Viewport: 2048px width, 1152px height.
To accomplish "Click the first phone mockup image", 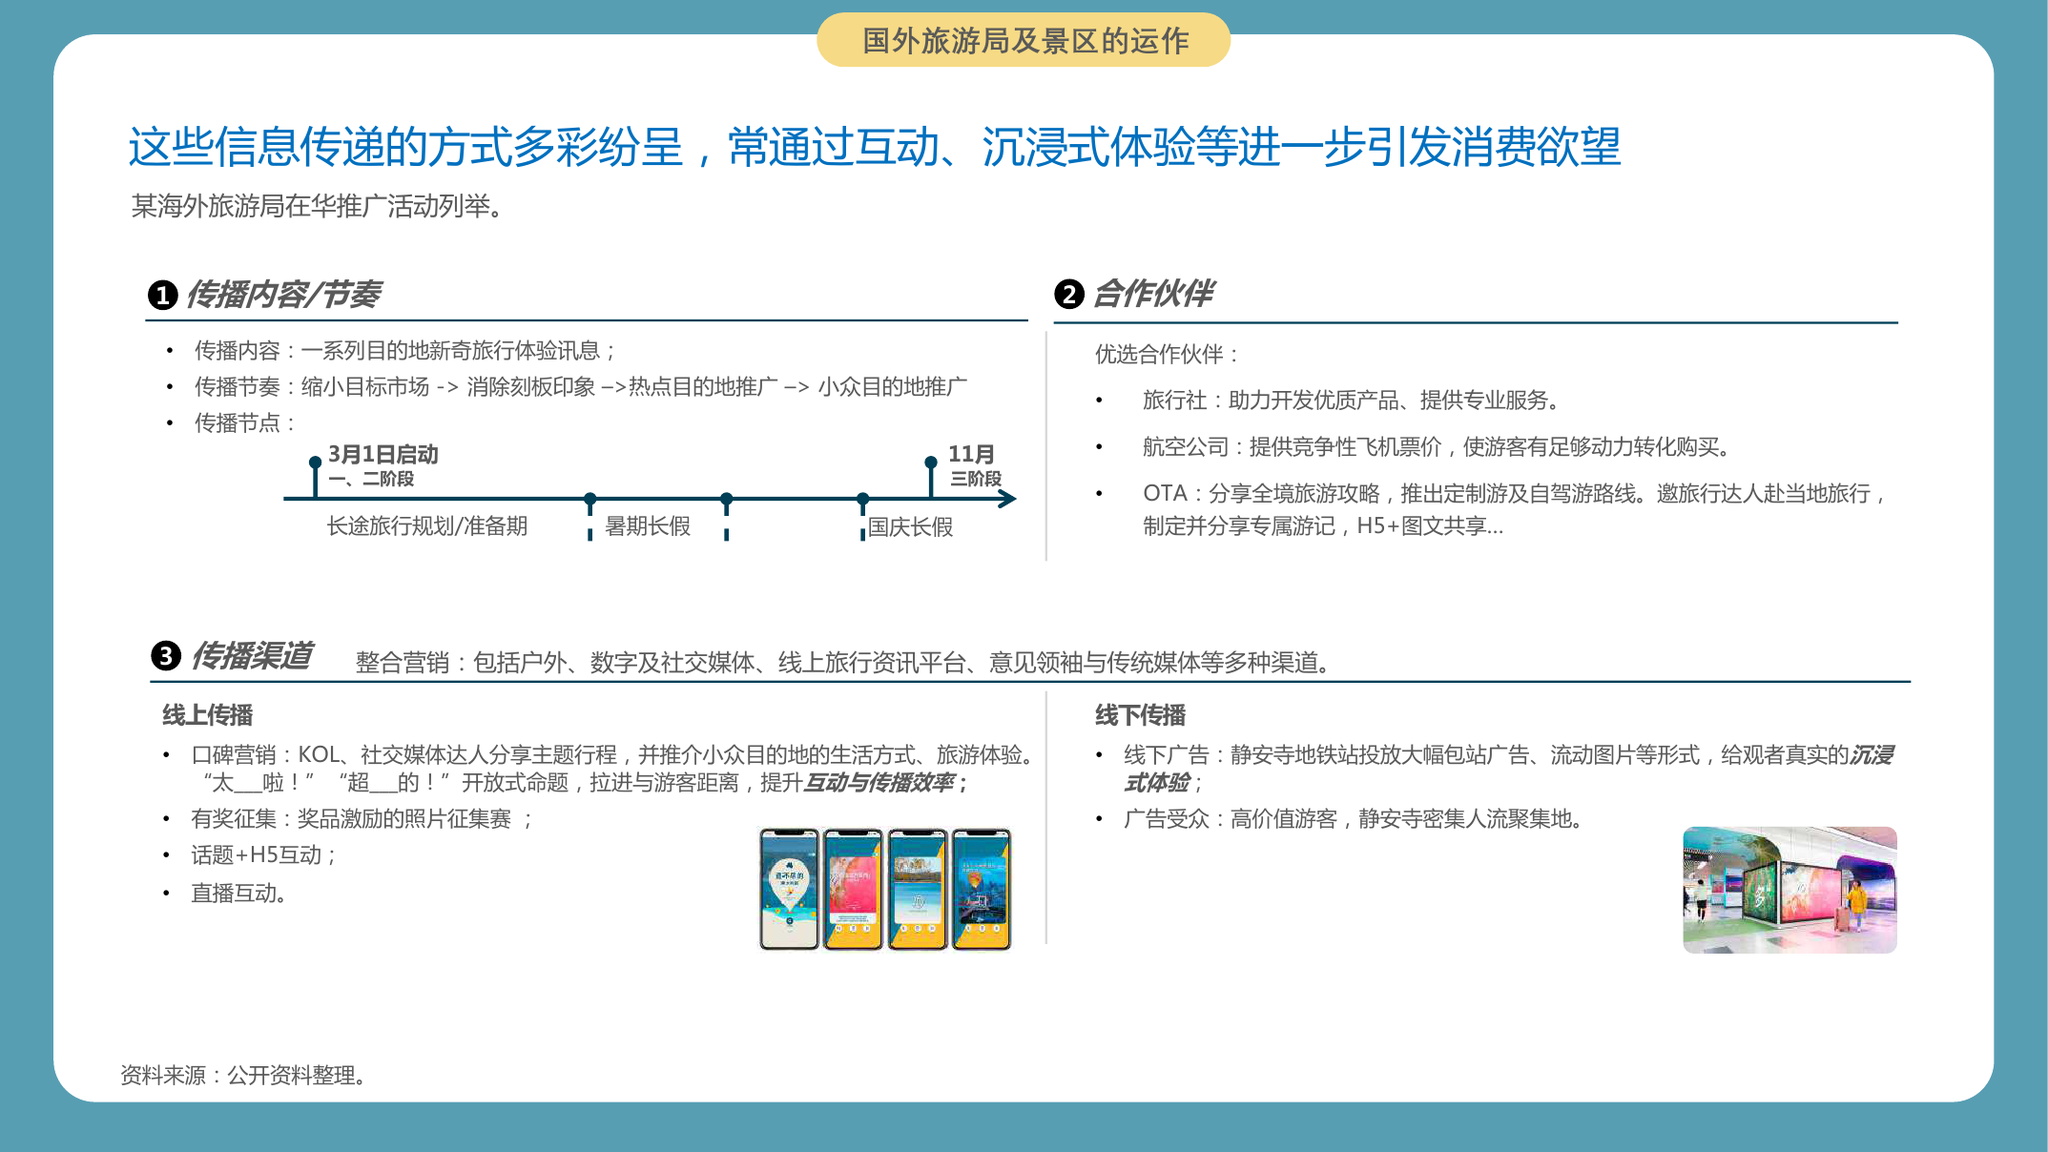I will click(x=789, y=889).
